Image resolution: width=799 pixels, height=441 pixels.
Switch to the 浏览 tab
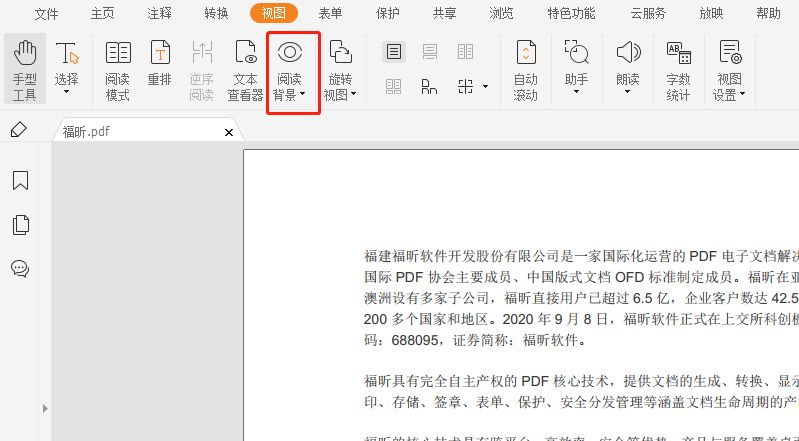[x=501, y=14]
